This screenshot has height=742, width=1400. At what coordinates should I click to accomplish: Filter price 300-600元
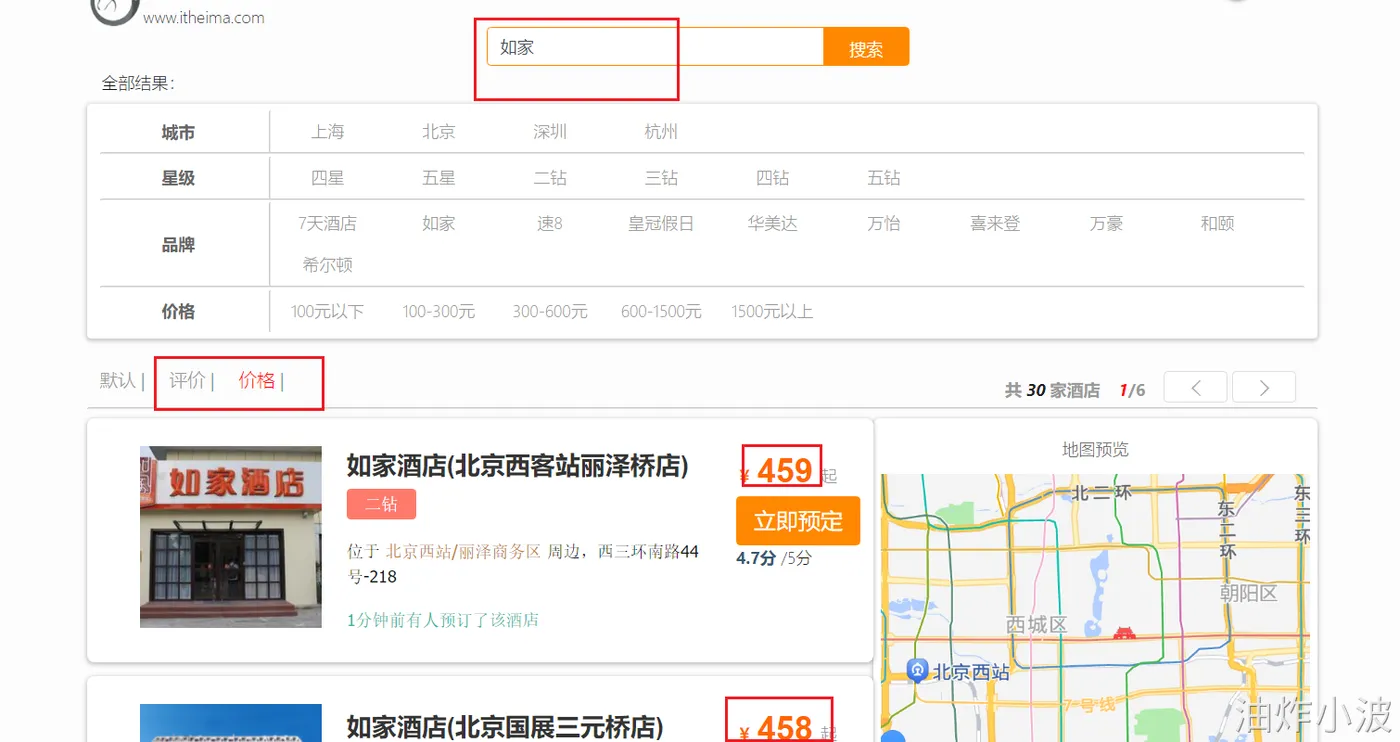tap(550, 312)
